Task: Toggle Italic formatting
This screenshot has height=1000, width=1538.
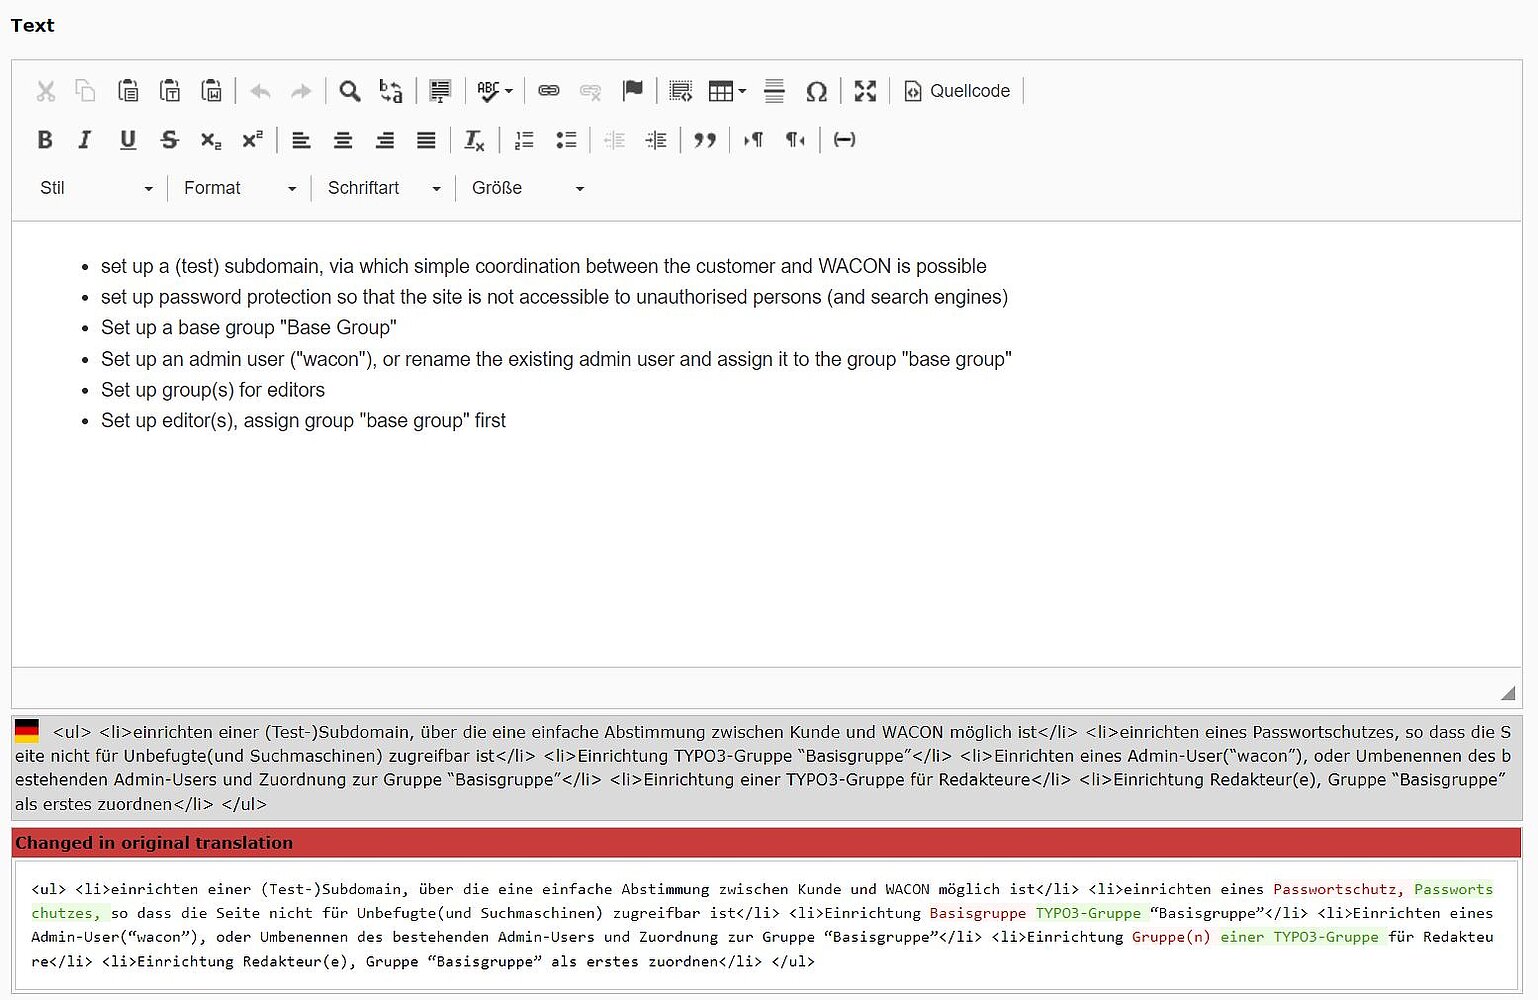Action: [x=85, y=140]
